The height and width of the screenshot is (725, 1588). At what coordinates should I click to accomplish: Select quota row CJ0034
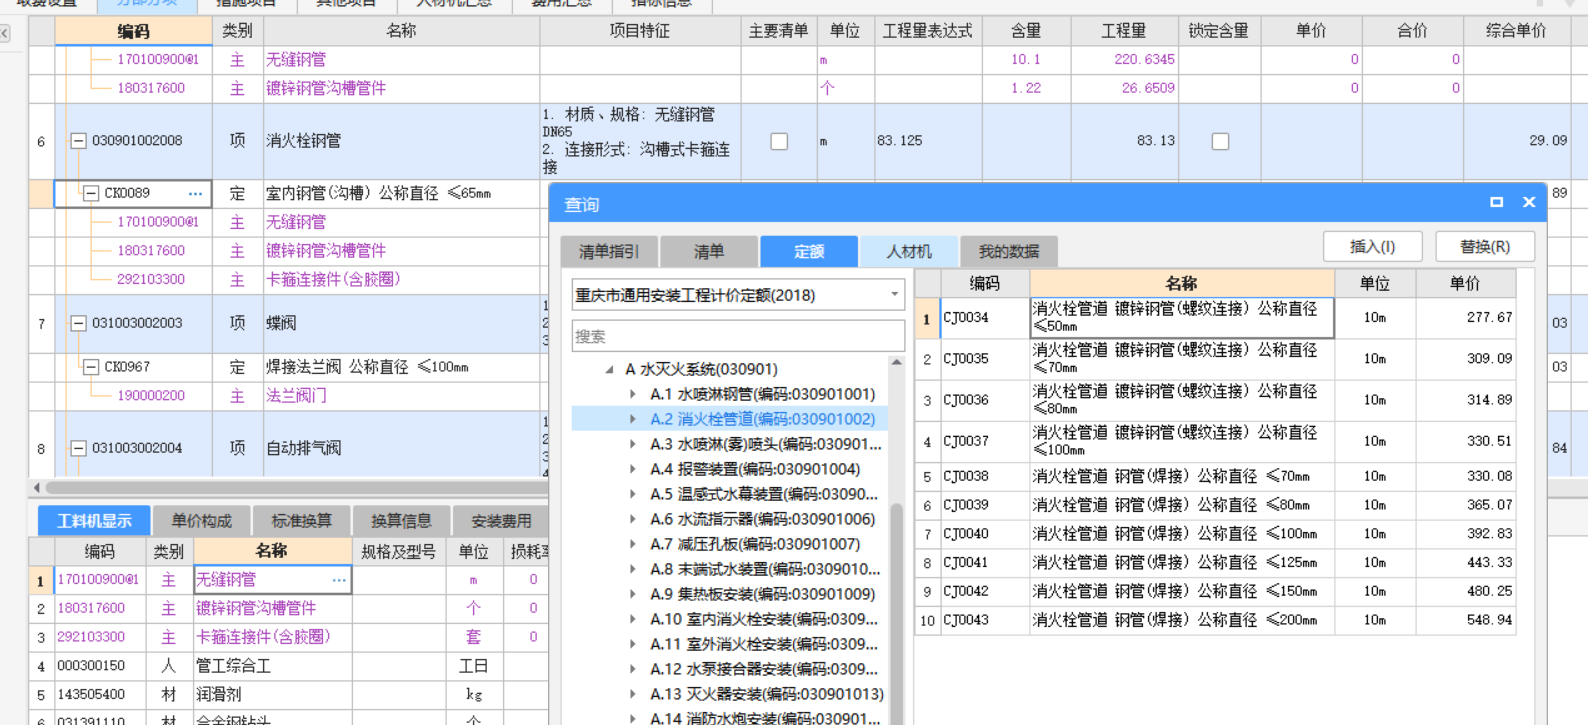coord(1215,318)
